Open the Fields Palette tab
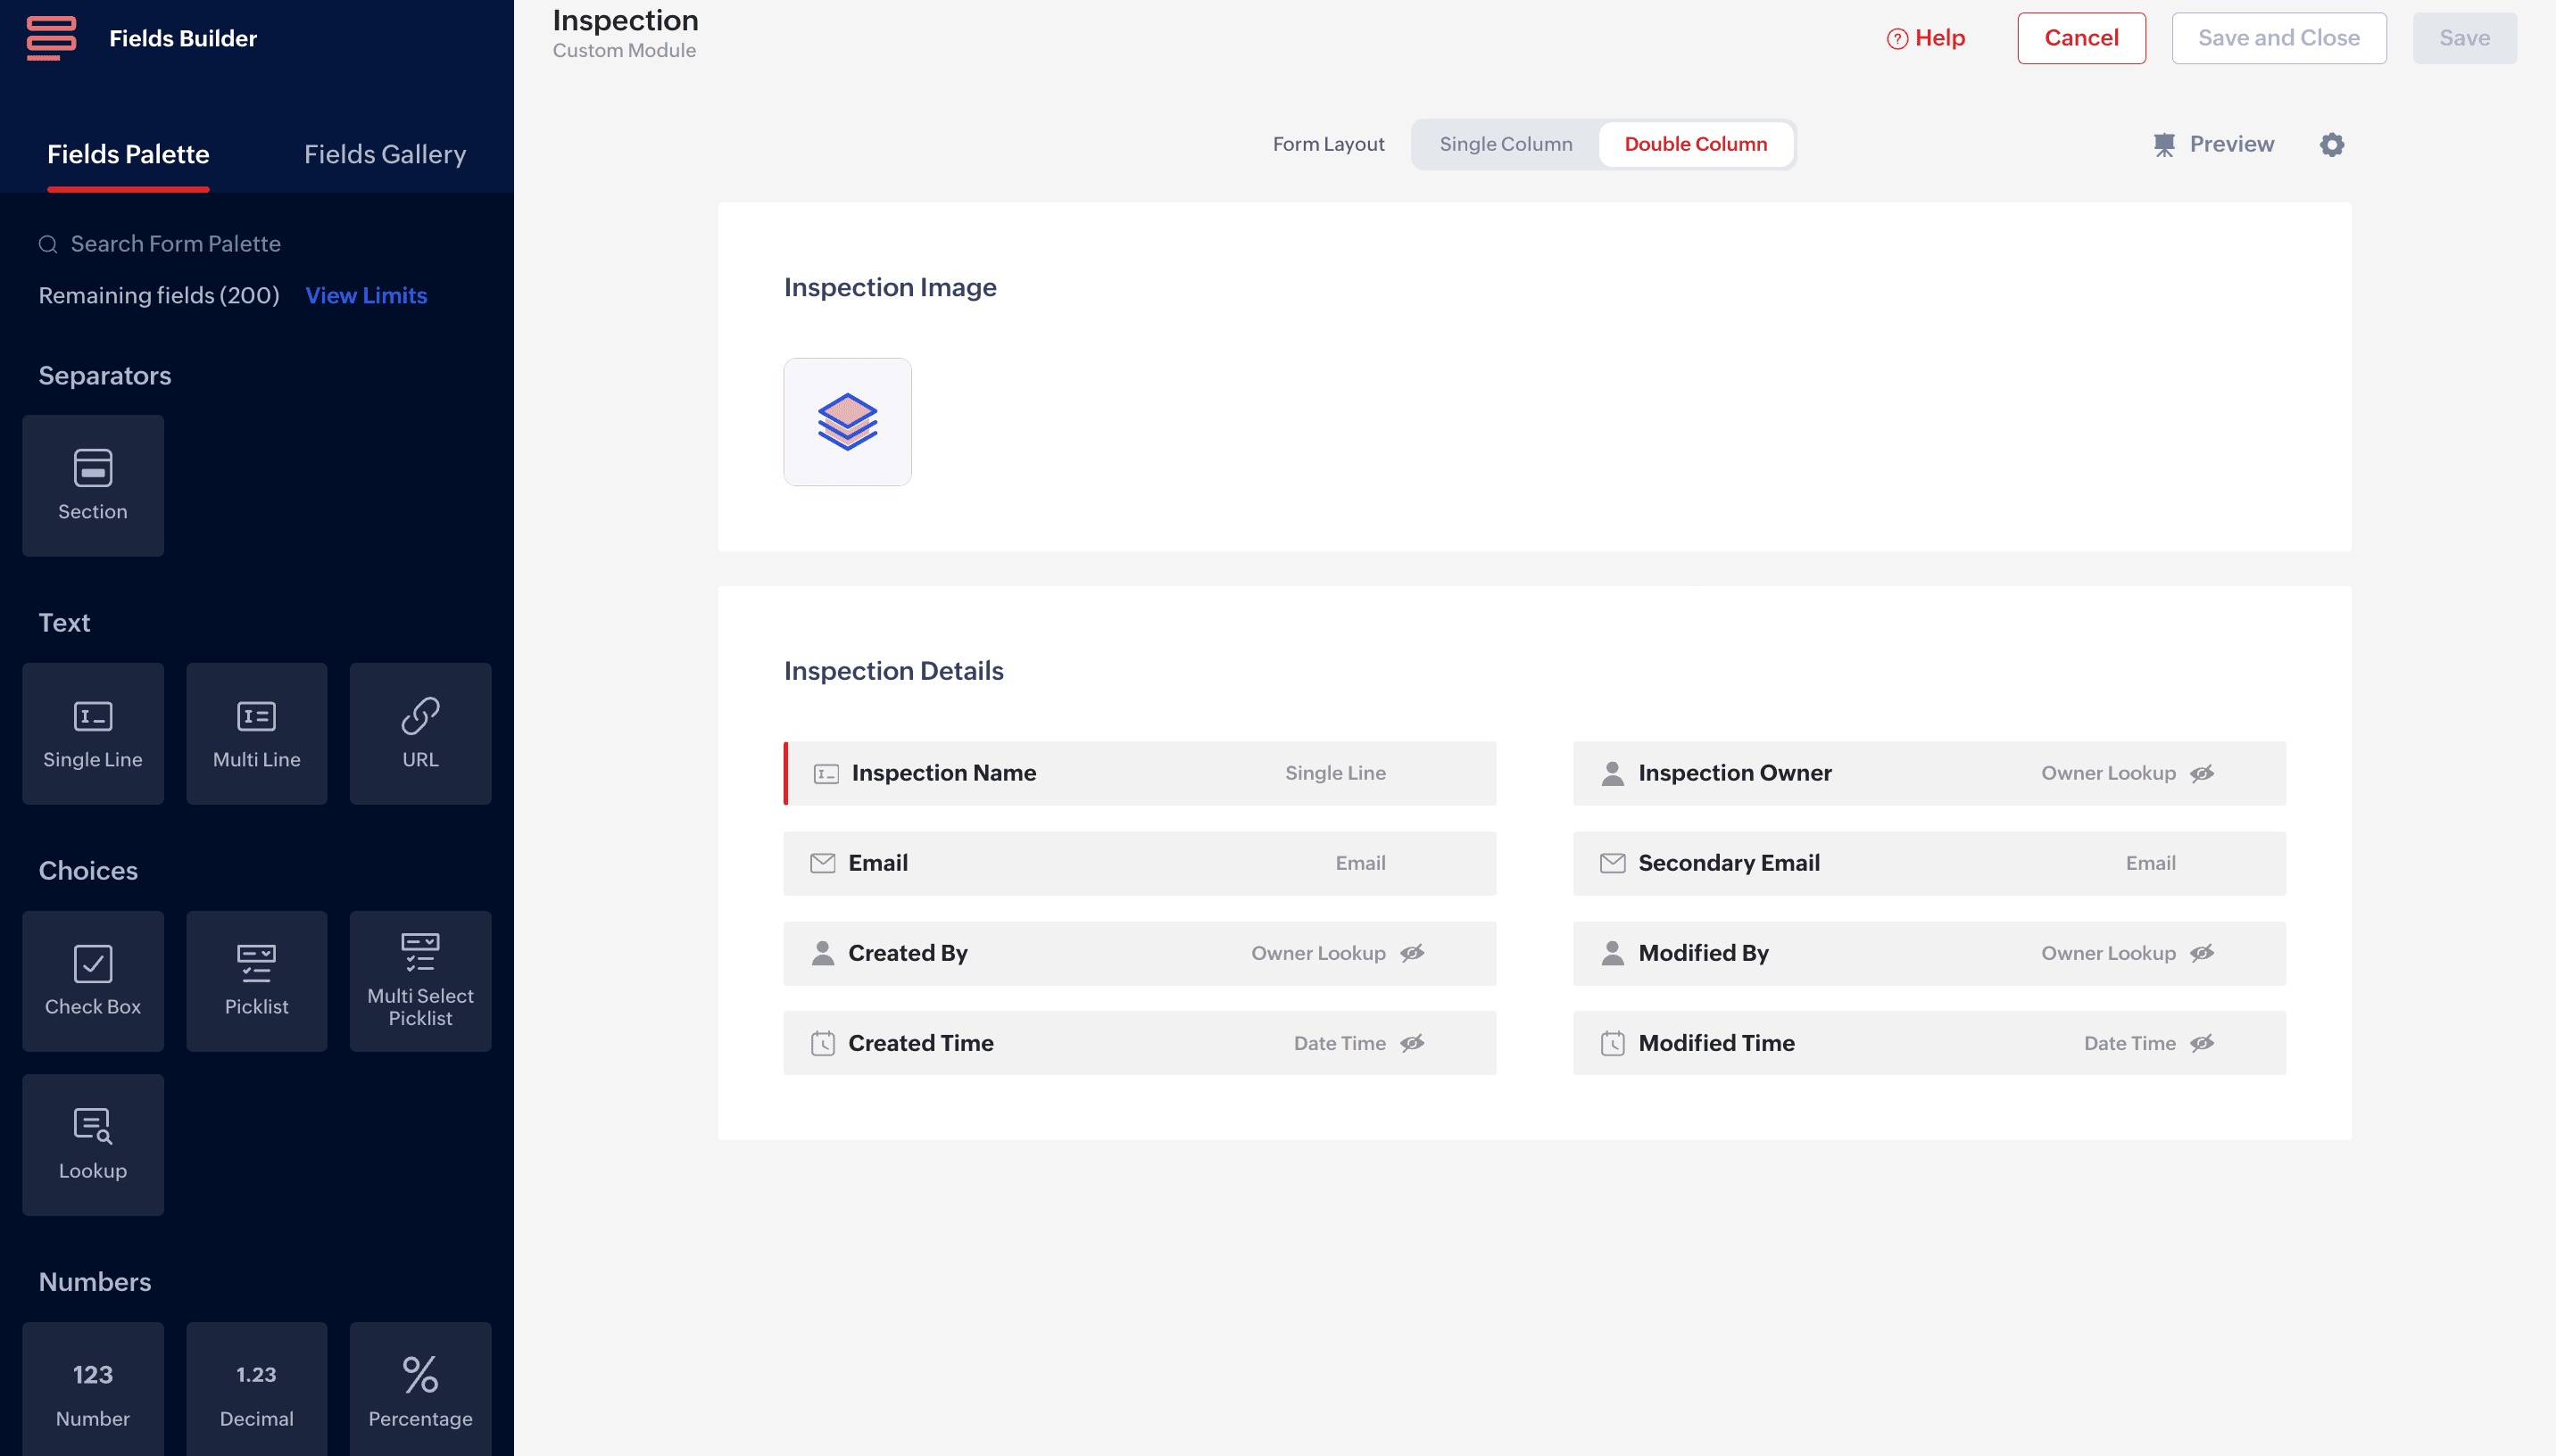This screenshot has width=2556, height=1456. click(x=128, y=154)
